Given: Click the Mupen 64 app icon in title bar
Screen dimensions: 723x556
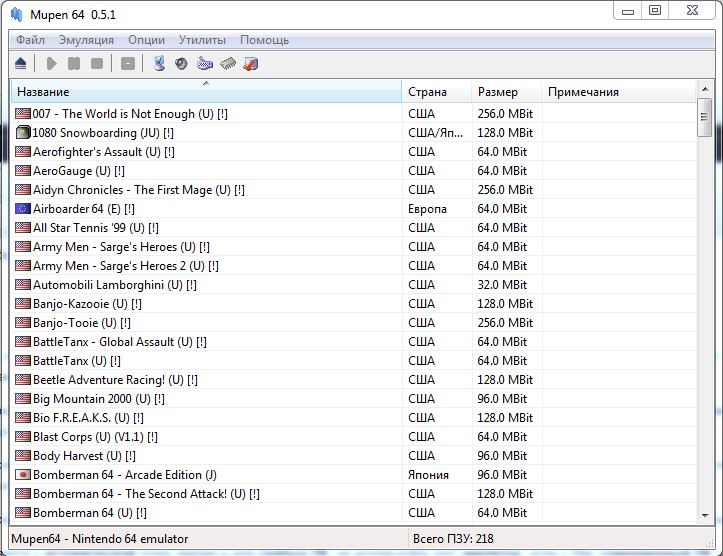Looking at the screenshot, I should (17, 15).
